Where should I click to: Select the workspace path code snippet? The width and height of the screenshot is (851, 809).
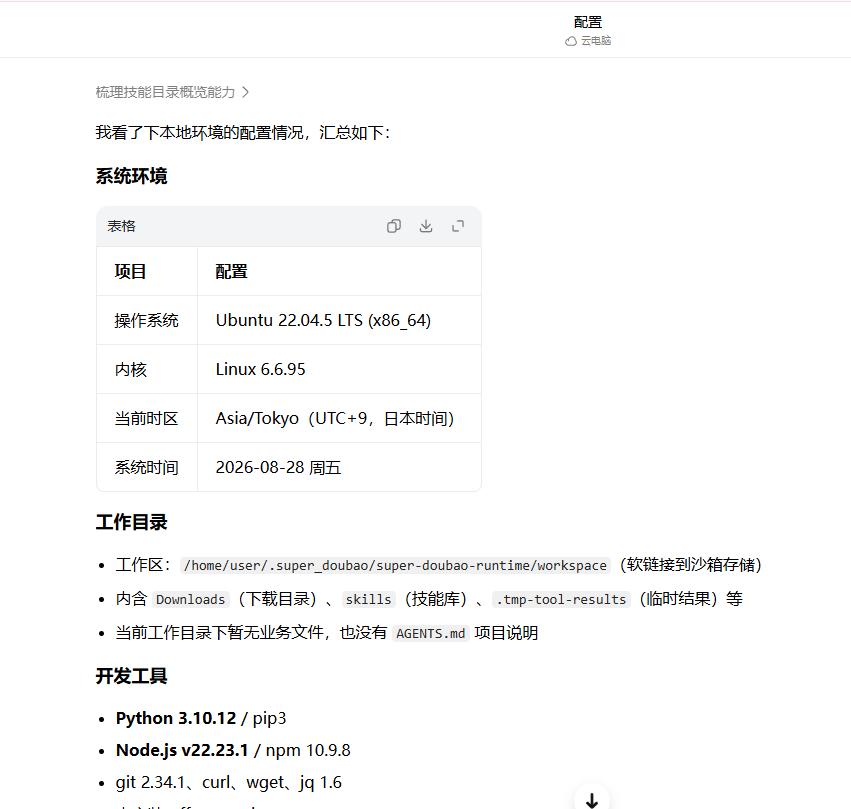click(x=395, y=565)
